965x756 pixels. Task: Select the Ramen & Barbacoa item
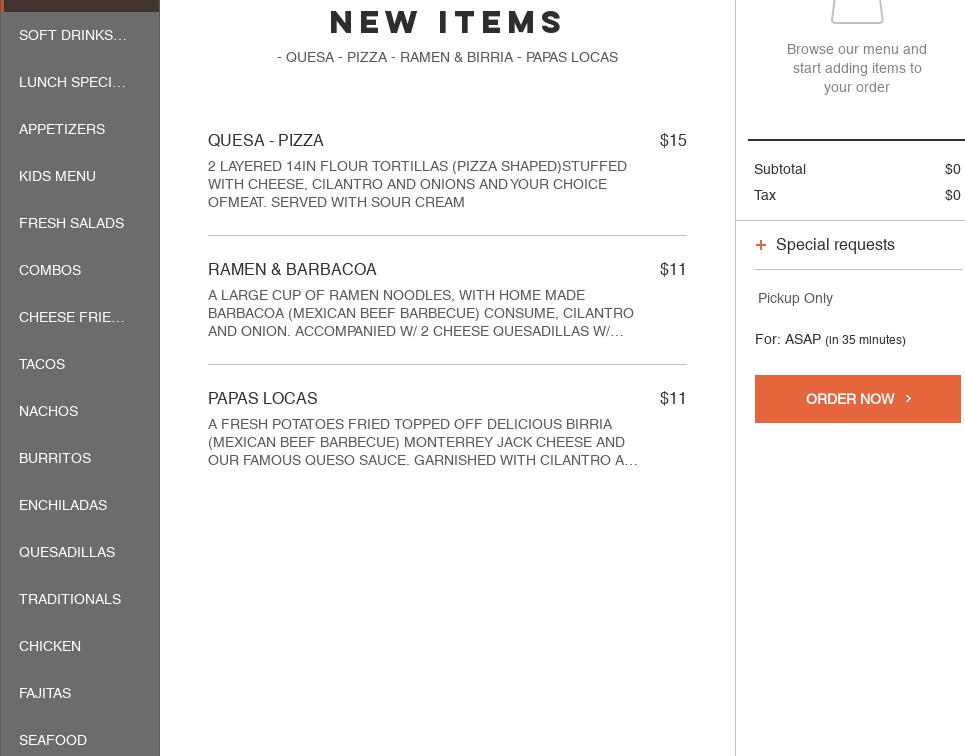point(447,299)
